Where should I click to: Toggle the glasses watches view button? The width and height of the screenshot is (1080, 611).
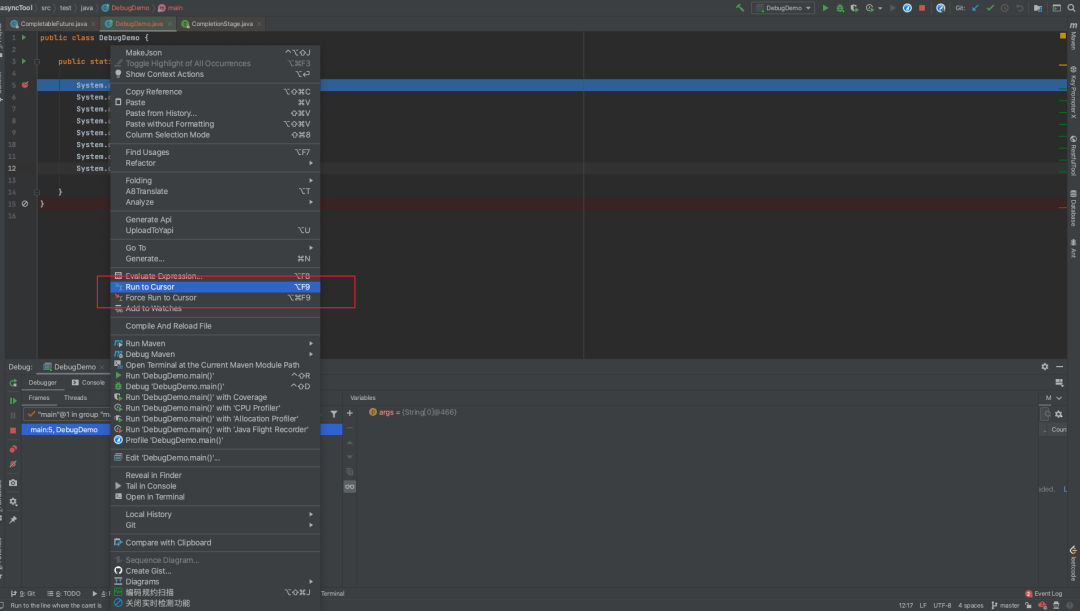[350, 486]
